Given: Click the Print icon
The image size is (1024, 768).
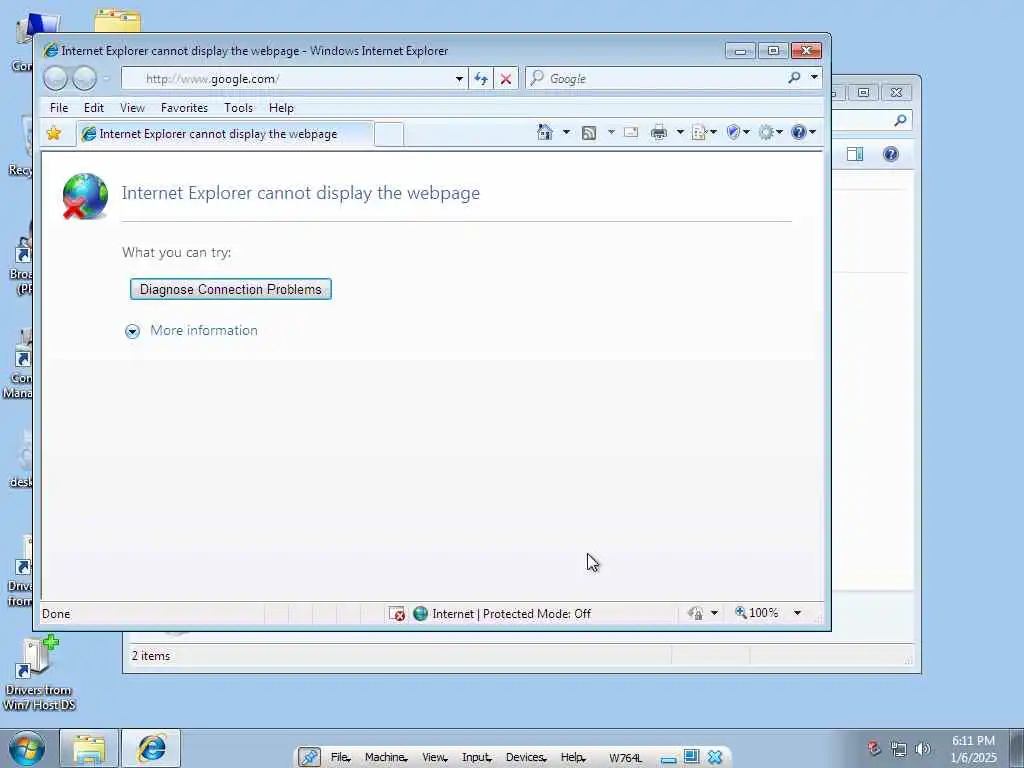Looking at the screenshot, I should point(659,133).
